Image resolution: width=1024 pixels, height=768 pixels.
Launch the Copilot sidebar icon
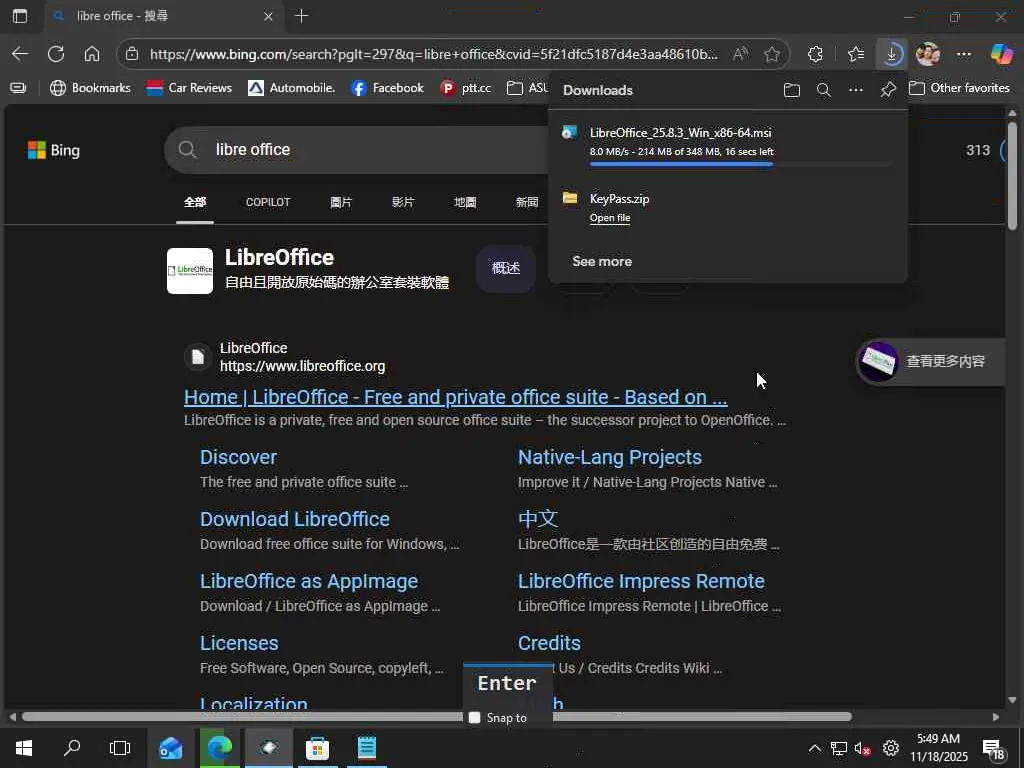(x=1002, y=54)
